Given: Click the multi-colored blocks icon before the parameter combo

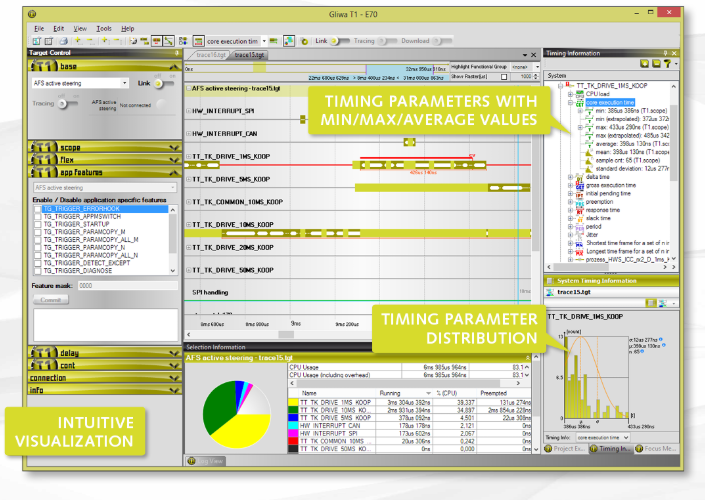Looking at the screenshot, I should (183, 41).
